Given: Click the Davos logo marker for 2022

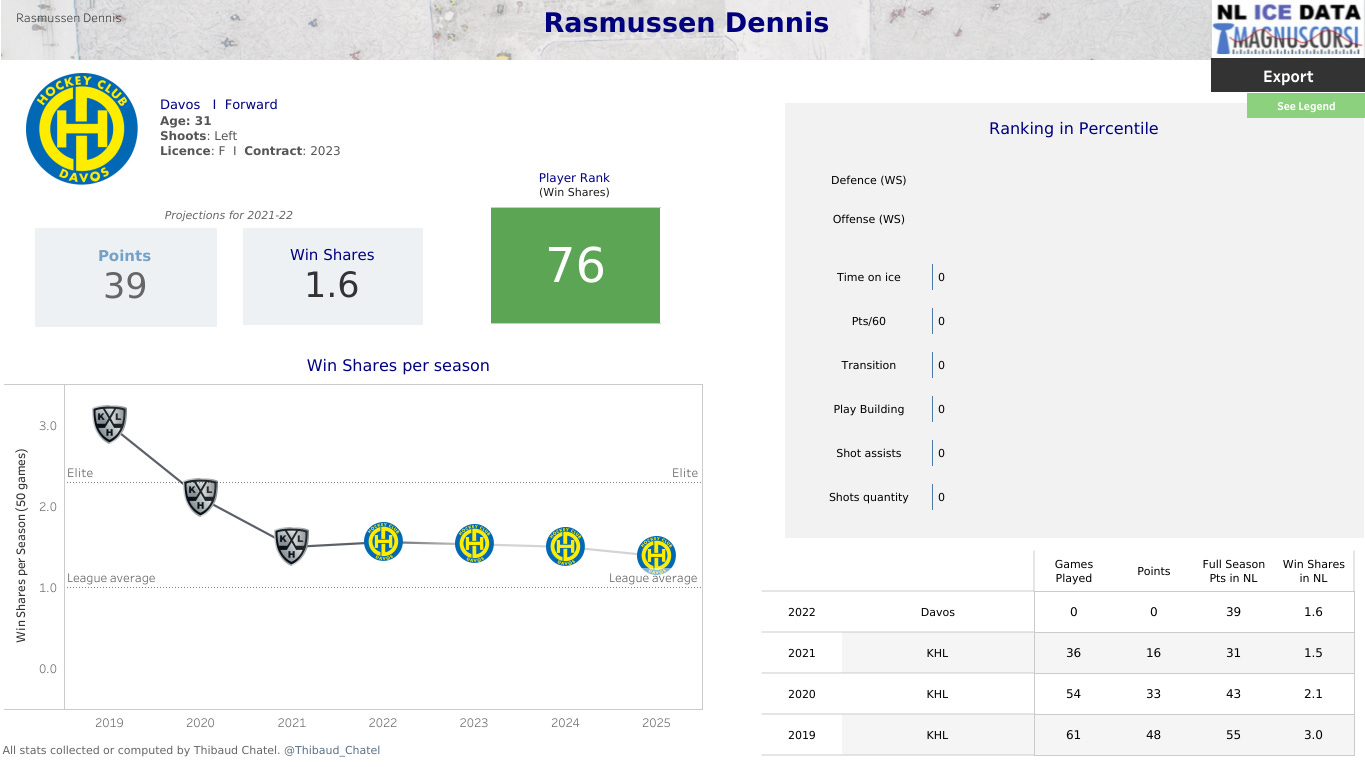Looking at the screenshot, I should (x=383, y=542).
